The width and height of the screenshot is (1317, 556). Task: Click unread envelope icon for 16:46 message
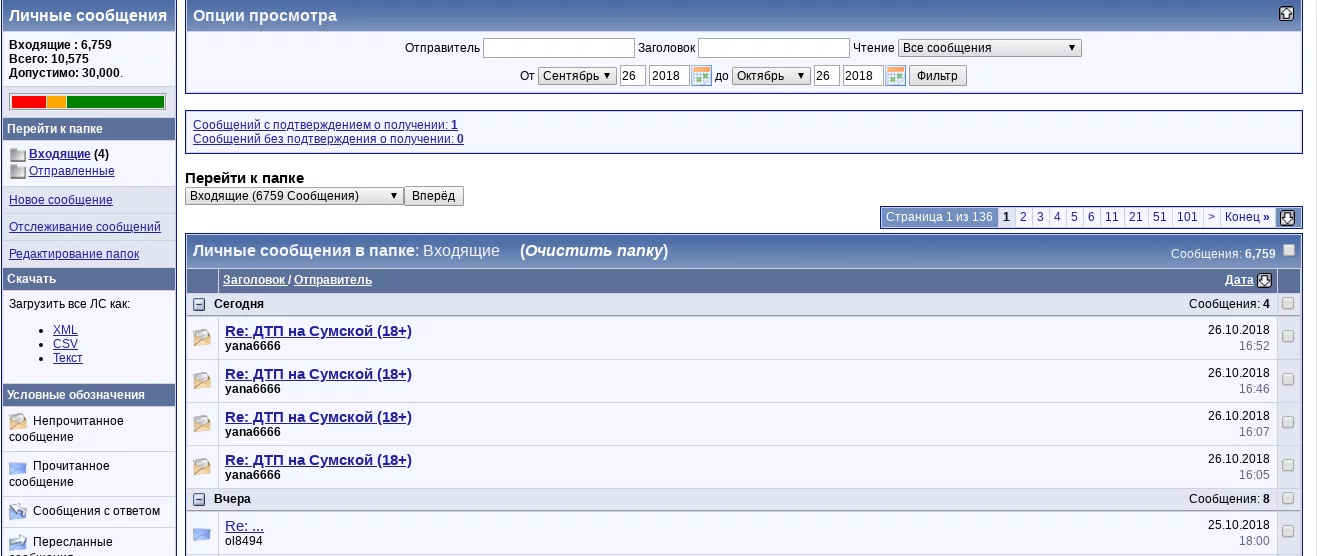tap(202, 381)
